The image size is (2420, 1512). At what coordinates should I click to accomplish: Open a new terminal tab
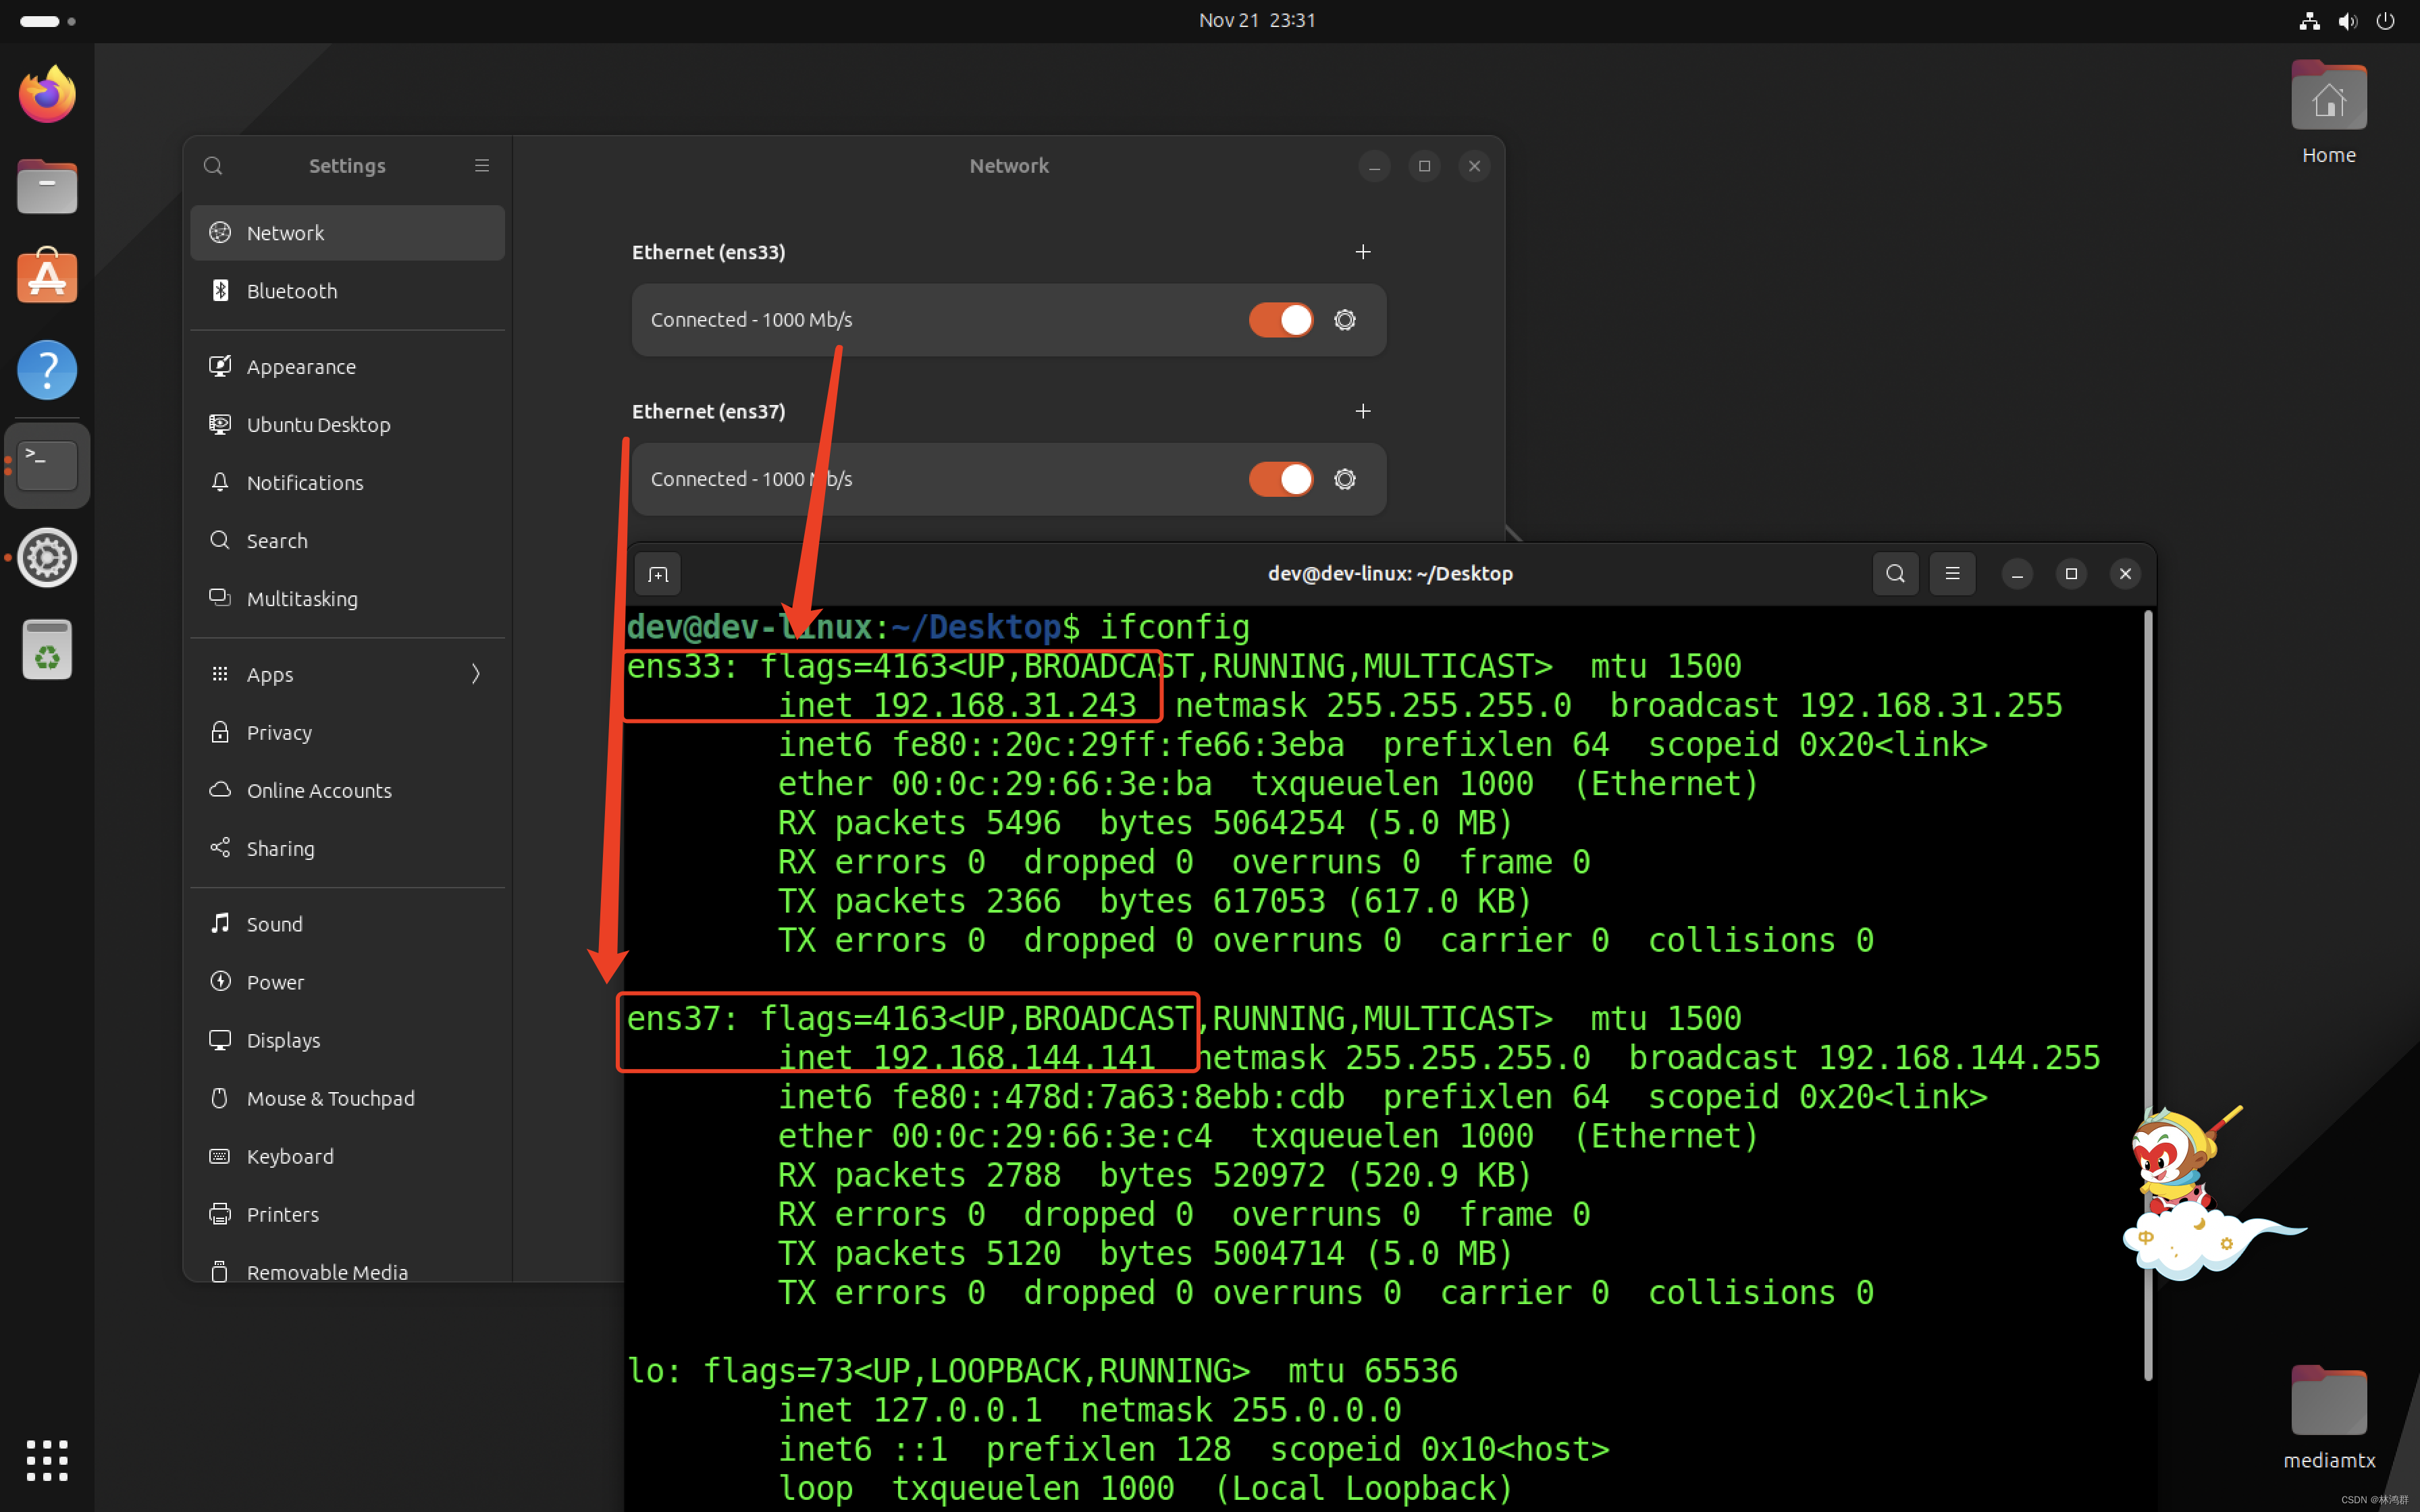(658, 574)
